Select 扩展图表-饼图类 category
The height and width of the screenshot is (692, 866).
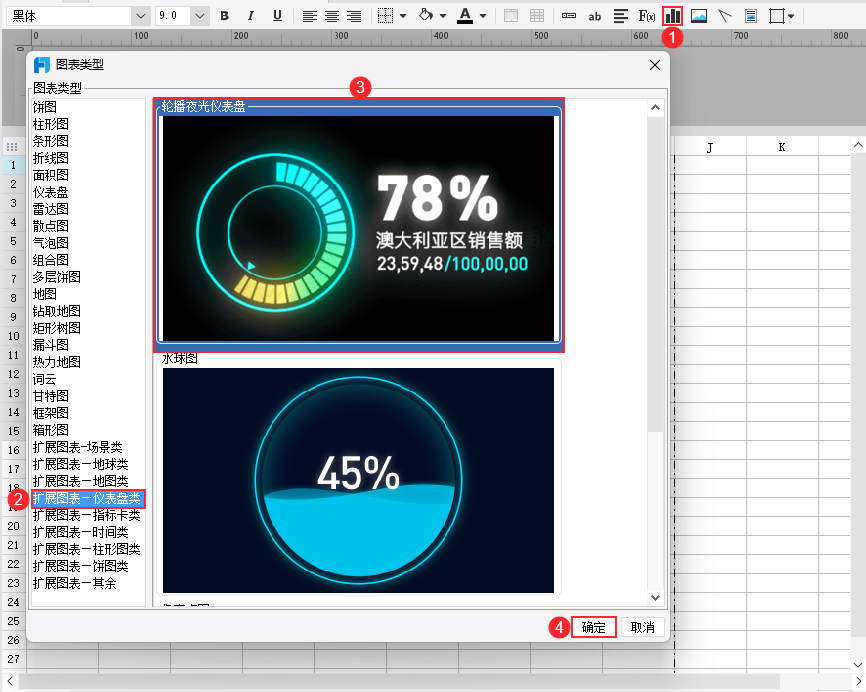pos(80,567)
